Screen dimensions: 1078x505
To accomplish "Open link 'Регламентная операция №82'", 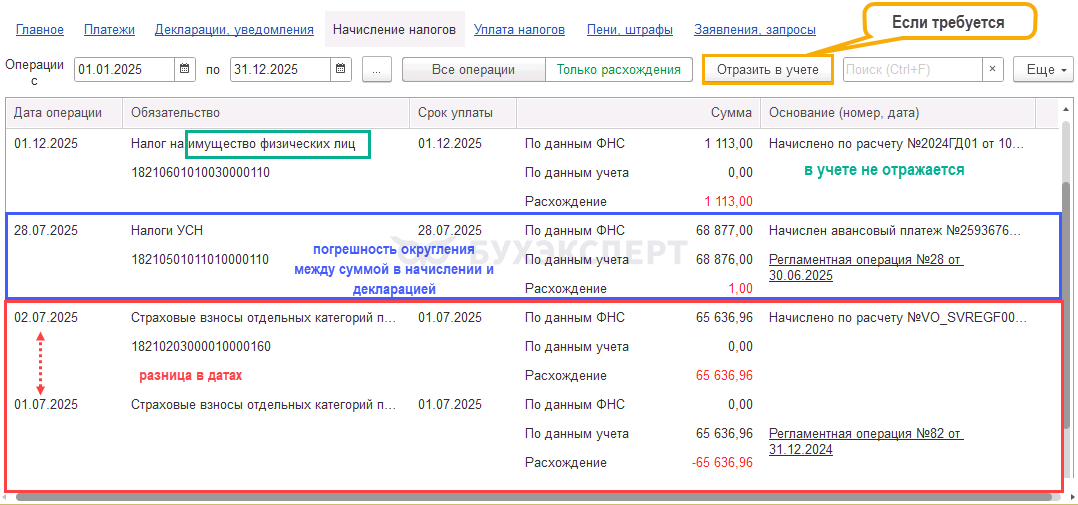I will 865,435.
